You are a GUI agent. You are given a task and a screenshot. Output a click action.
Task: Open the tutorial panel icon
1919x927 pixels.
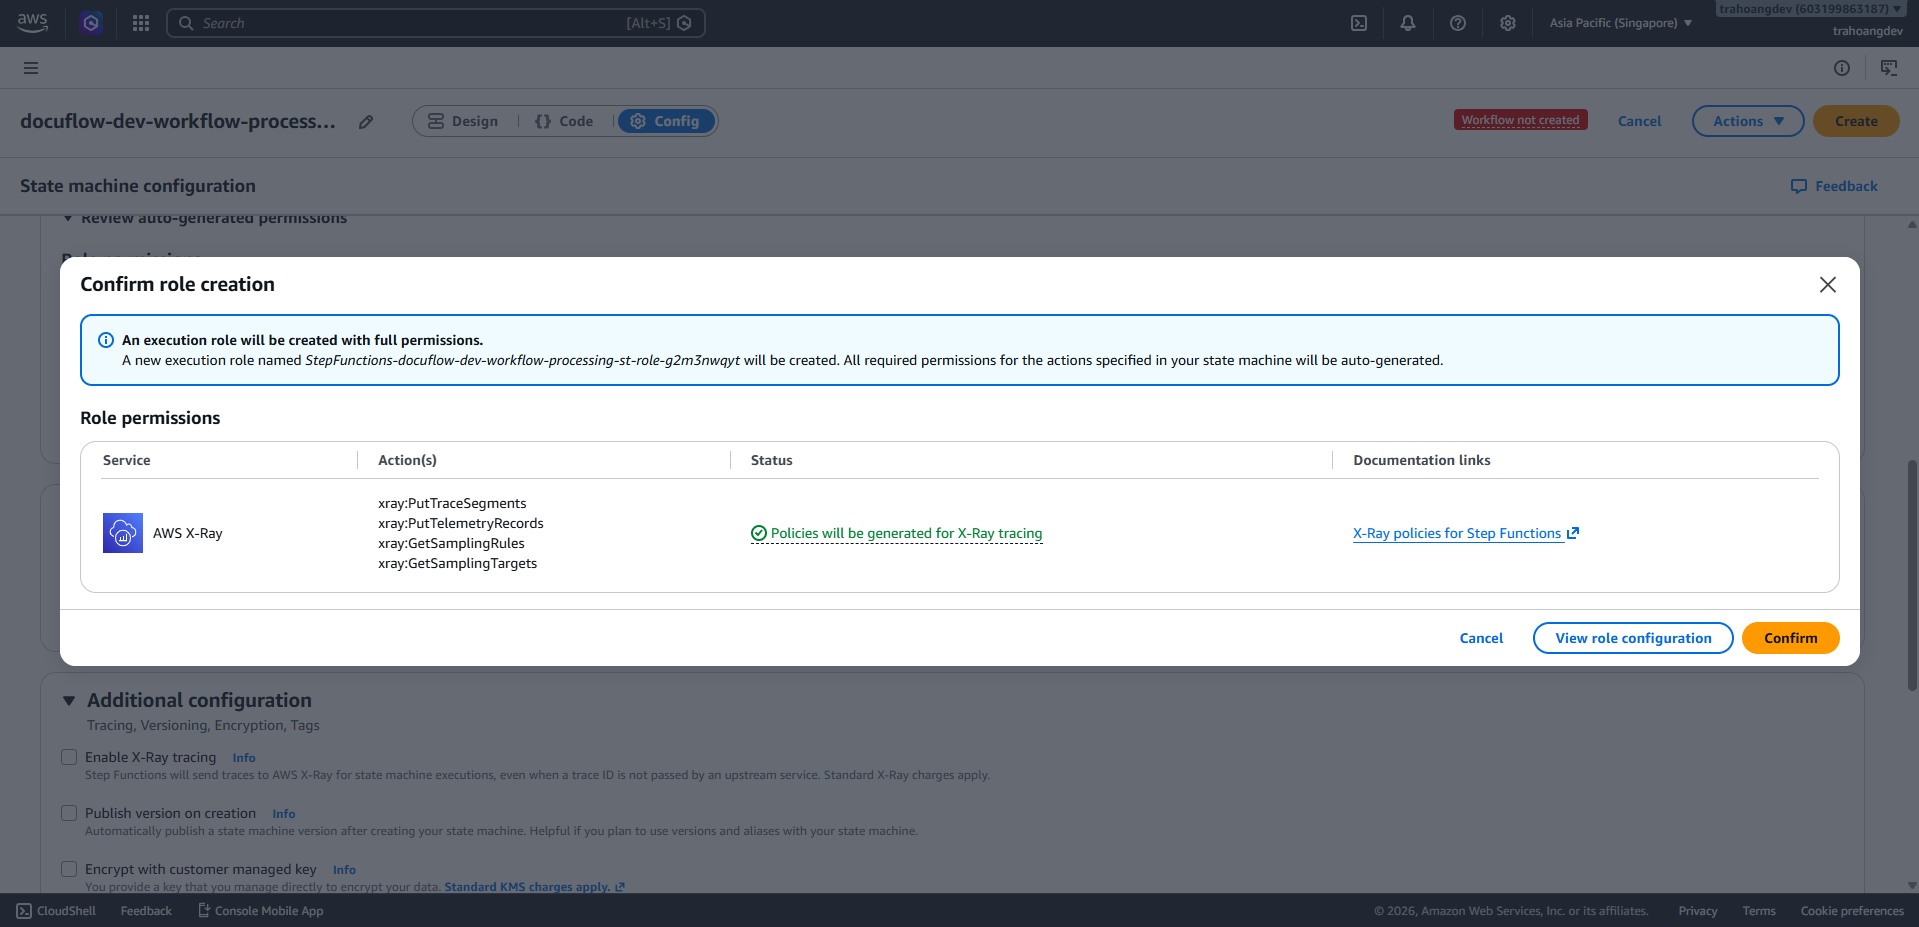1889,68
